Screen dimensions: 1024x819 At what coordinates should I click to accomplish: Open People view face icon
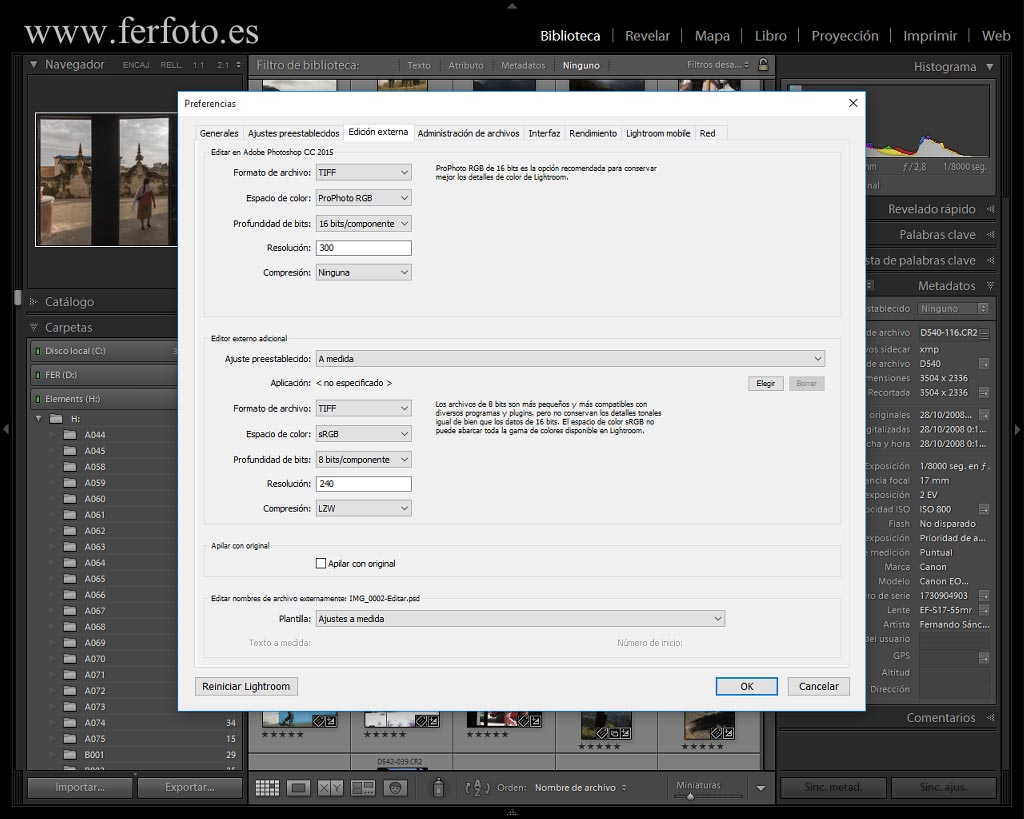[395, 788]
